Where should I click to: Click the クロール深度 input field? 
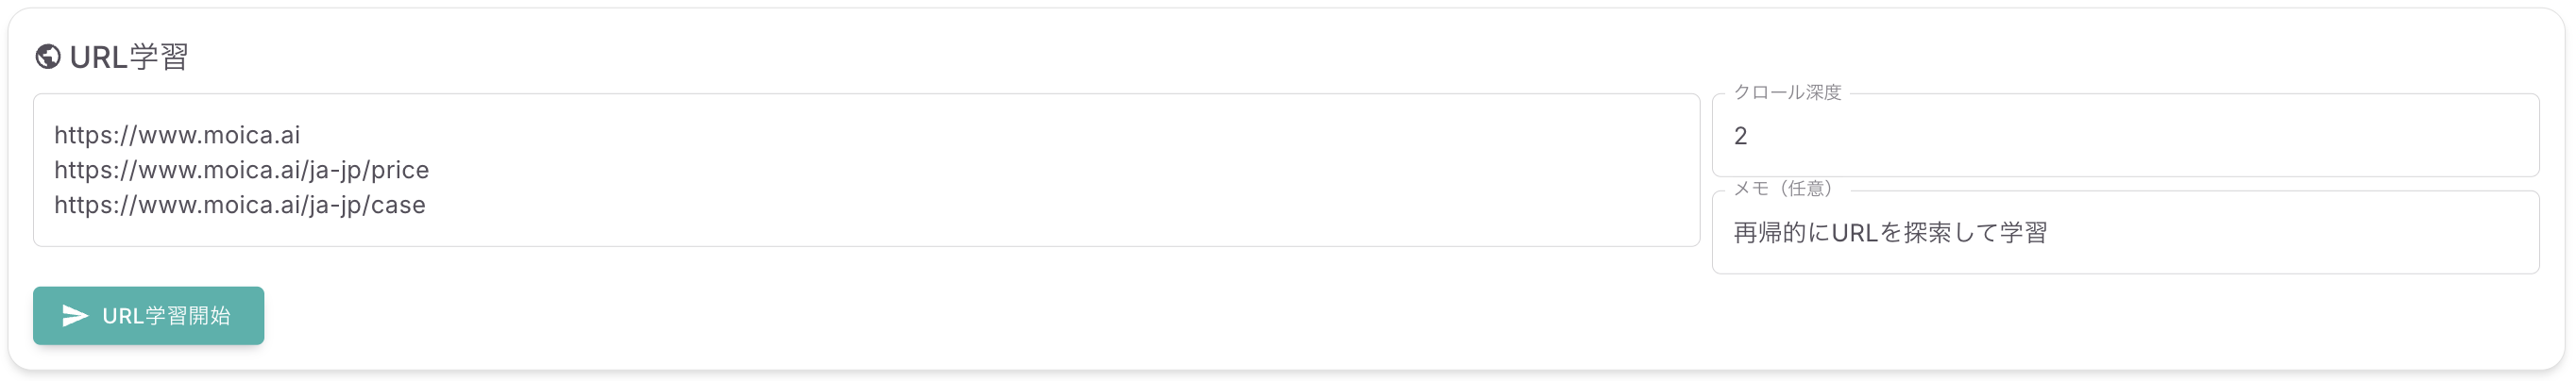tap(2125, 136)
